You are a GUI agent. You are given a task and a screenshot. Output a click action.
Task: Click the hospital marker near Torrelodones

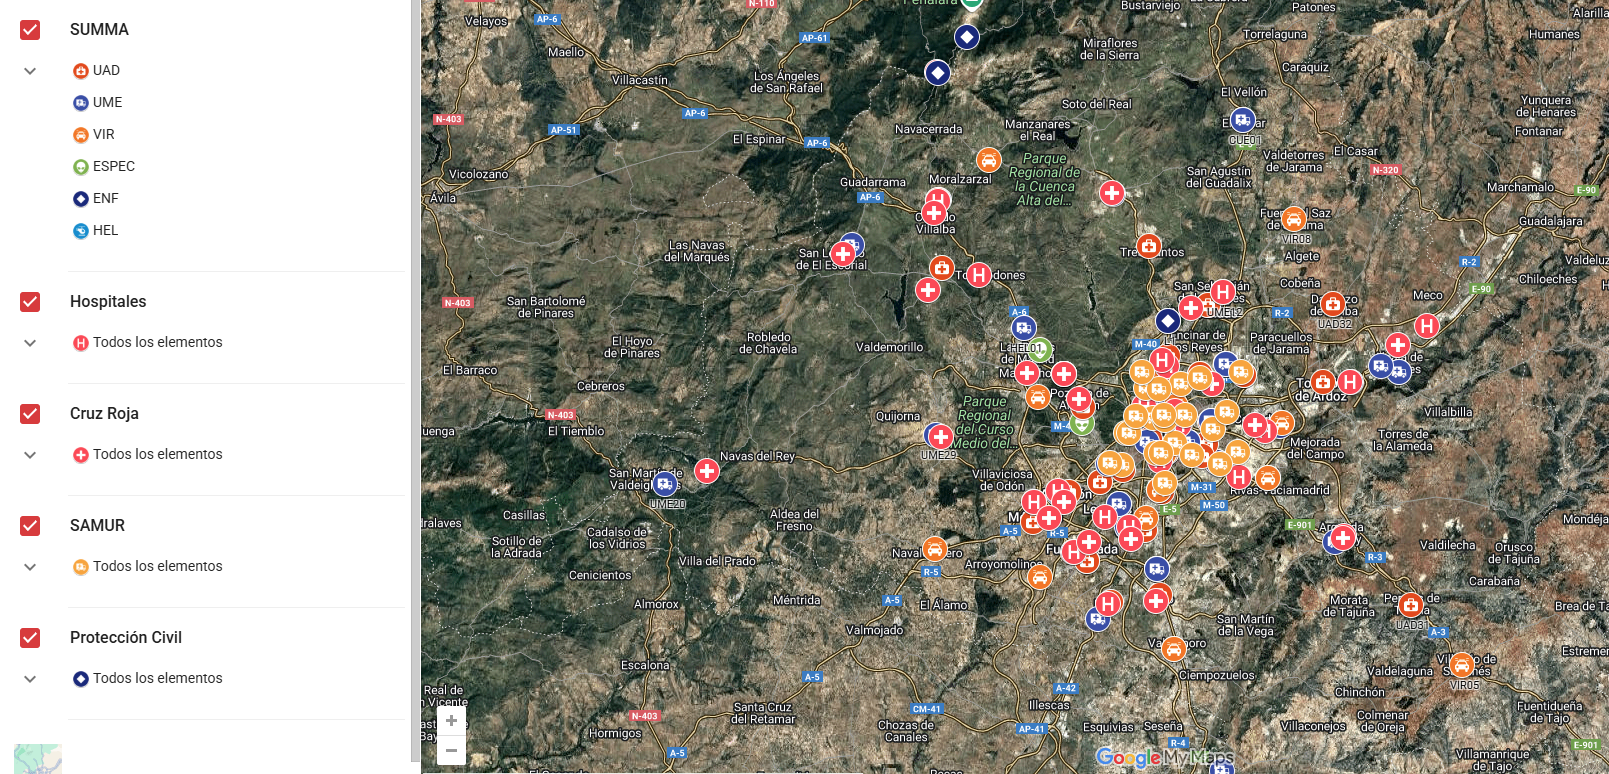click(979, 275)
